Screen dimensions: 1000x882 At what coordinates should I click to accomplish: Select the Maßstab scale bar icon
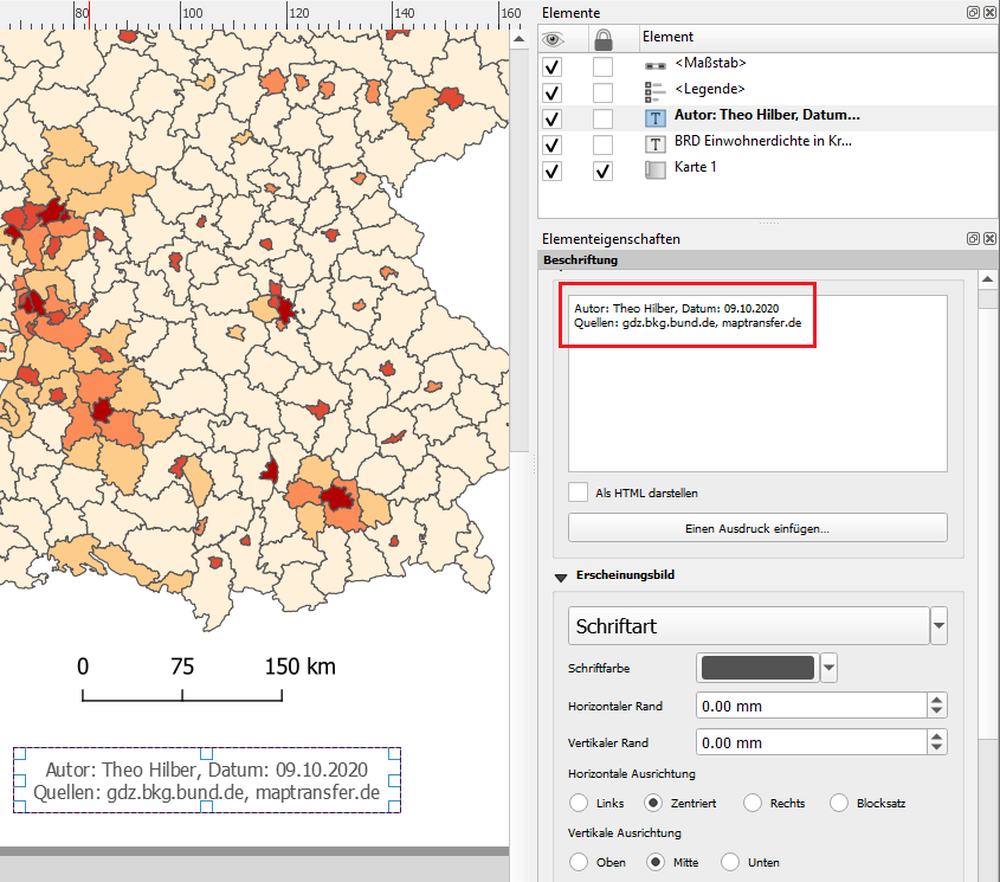(x=655, y=62)
